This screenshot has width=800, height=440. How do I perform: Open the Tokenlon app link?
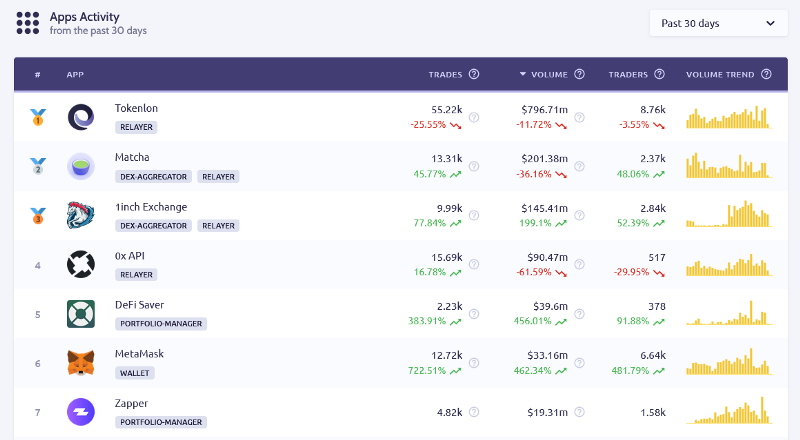(136, 108)
